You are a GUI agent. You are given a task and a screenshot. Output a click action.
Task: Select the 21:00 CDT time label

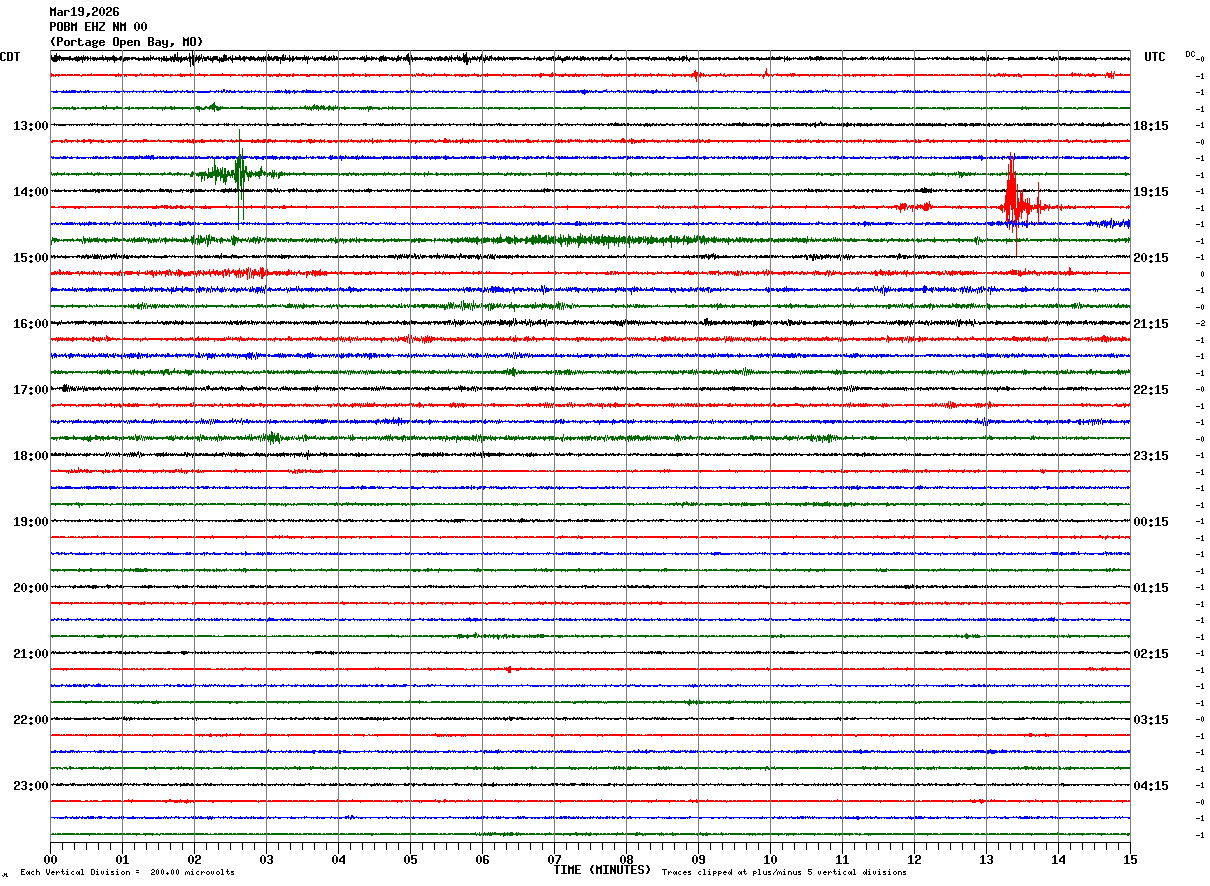(30, 654)
